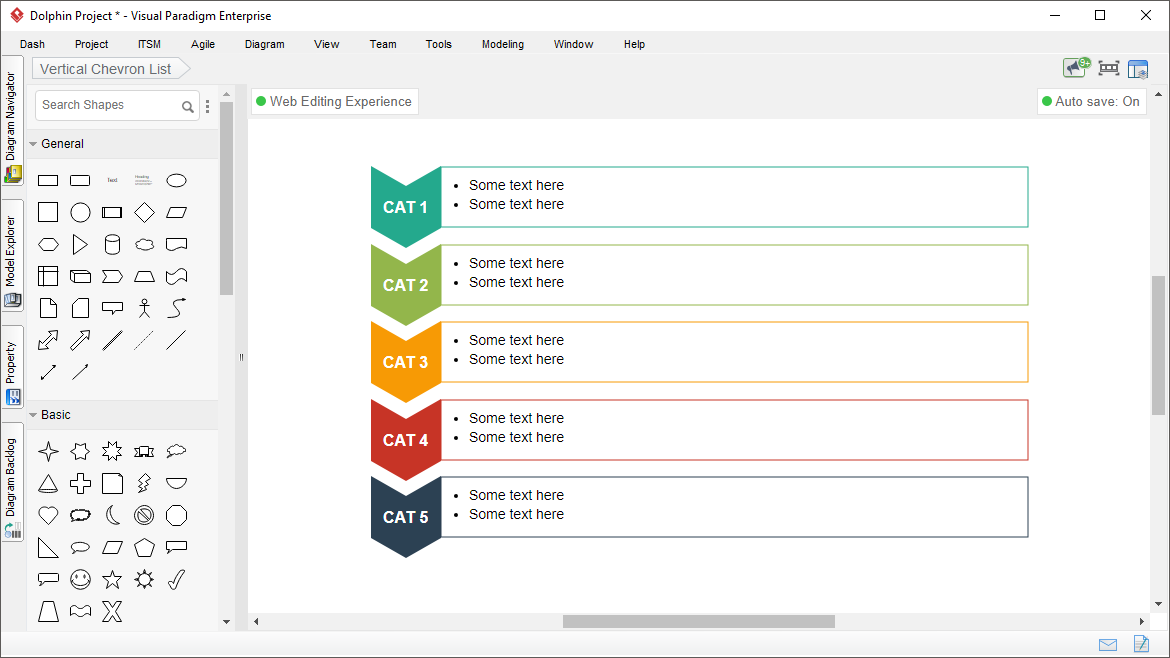Open the mail icon in status bar
The image size is (1170, 658).
tap(1108, 645)
